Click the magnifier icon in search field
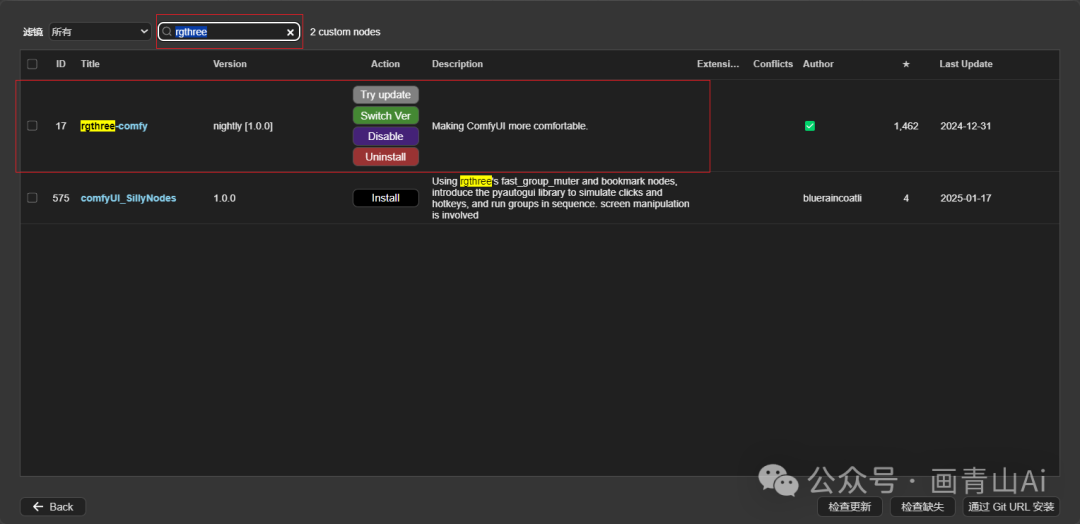The width and height of the screenshot is (1080, 524). pos(167,32)
